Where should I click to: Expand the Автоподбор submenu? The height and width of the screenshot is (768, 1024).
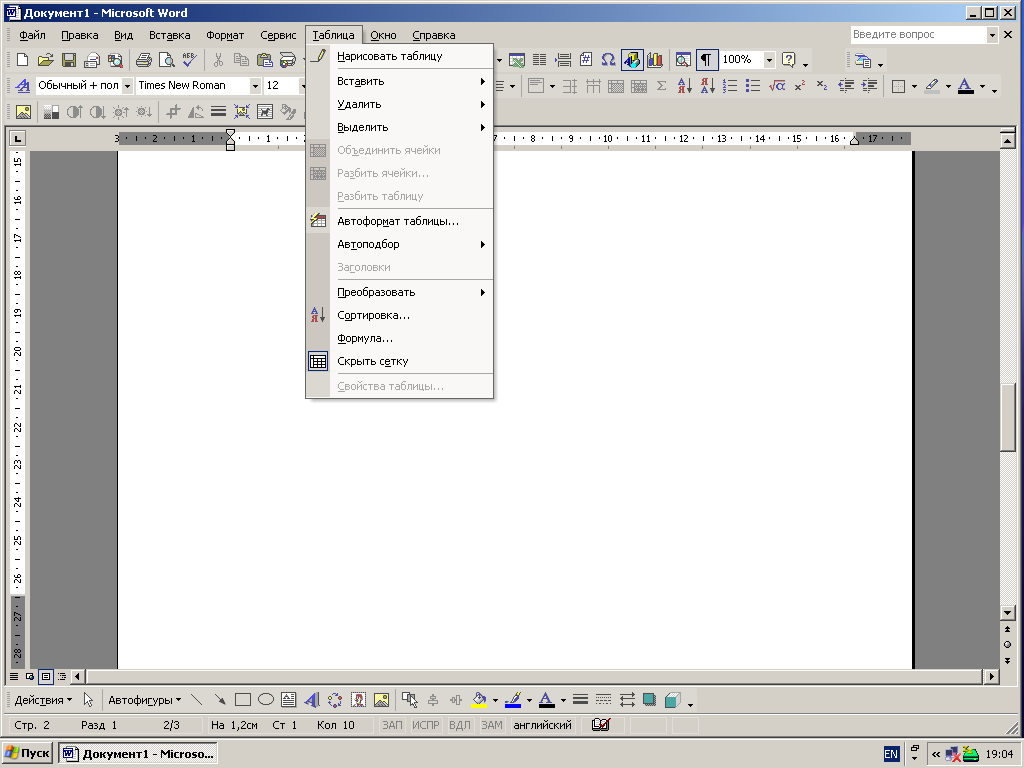[x=399, y=244]
